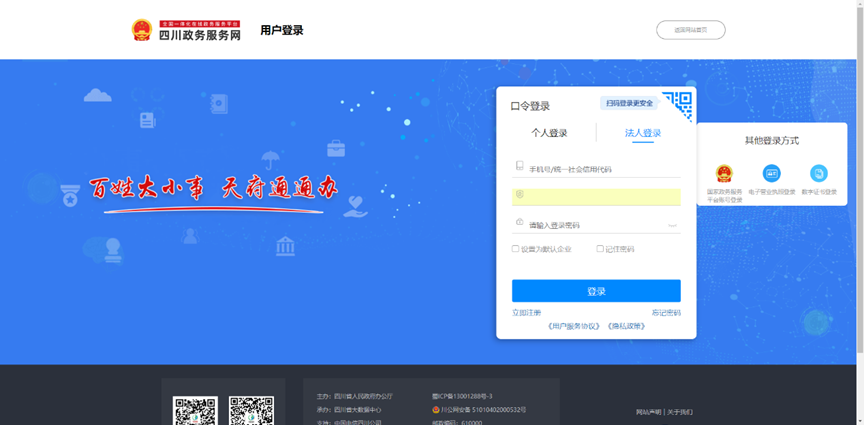Click the lock icon beside password field
The width and height of the screenshot is (864, 425).
tap(519, 222)
